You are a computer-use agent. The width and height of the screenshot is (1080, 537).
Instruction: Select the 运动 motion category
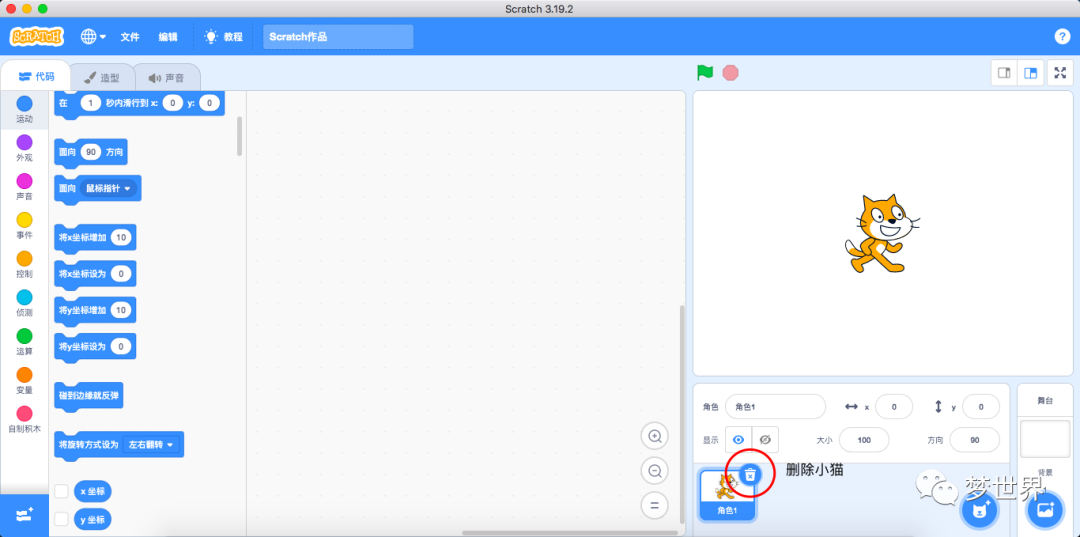(24, 109)
